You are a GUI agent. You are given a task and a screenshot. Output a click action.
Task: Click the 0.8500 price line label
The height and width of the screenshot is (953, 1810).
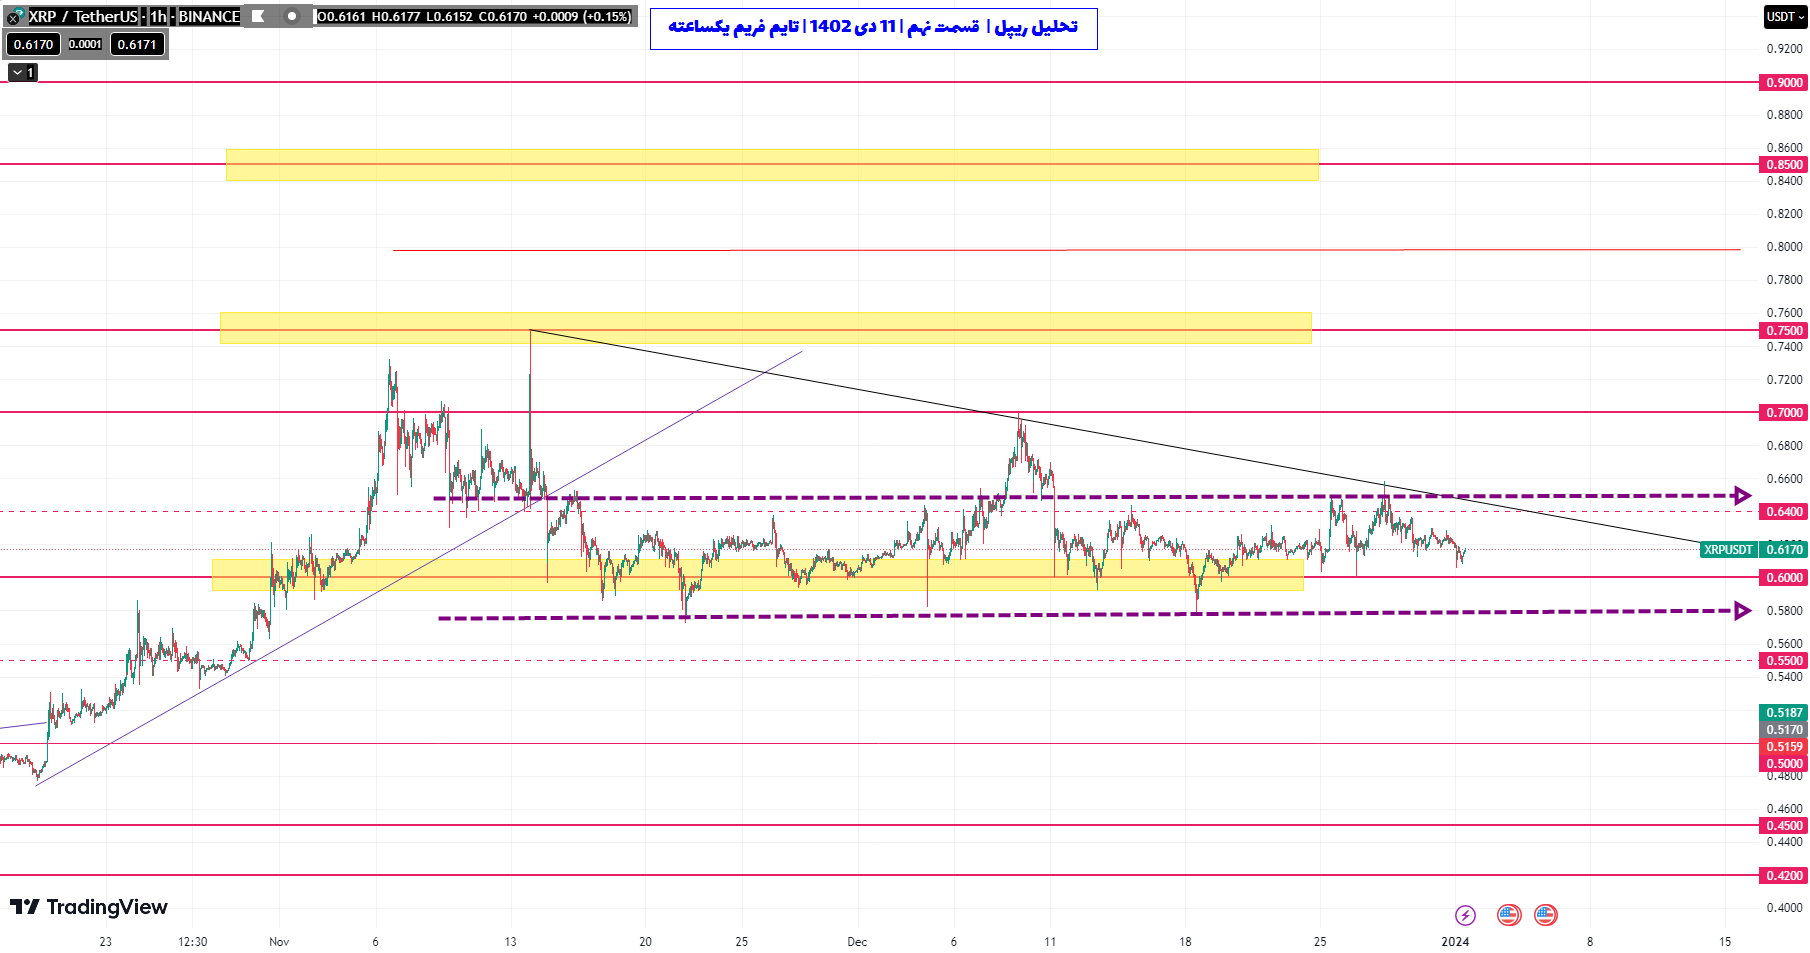[1784, 164]
